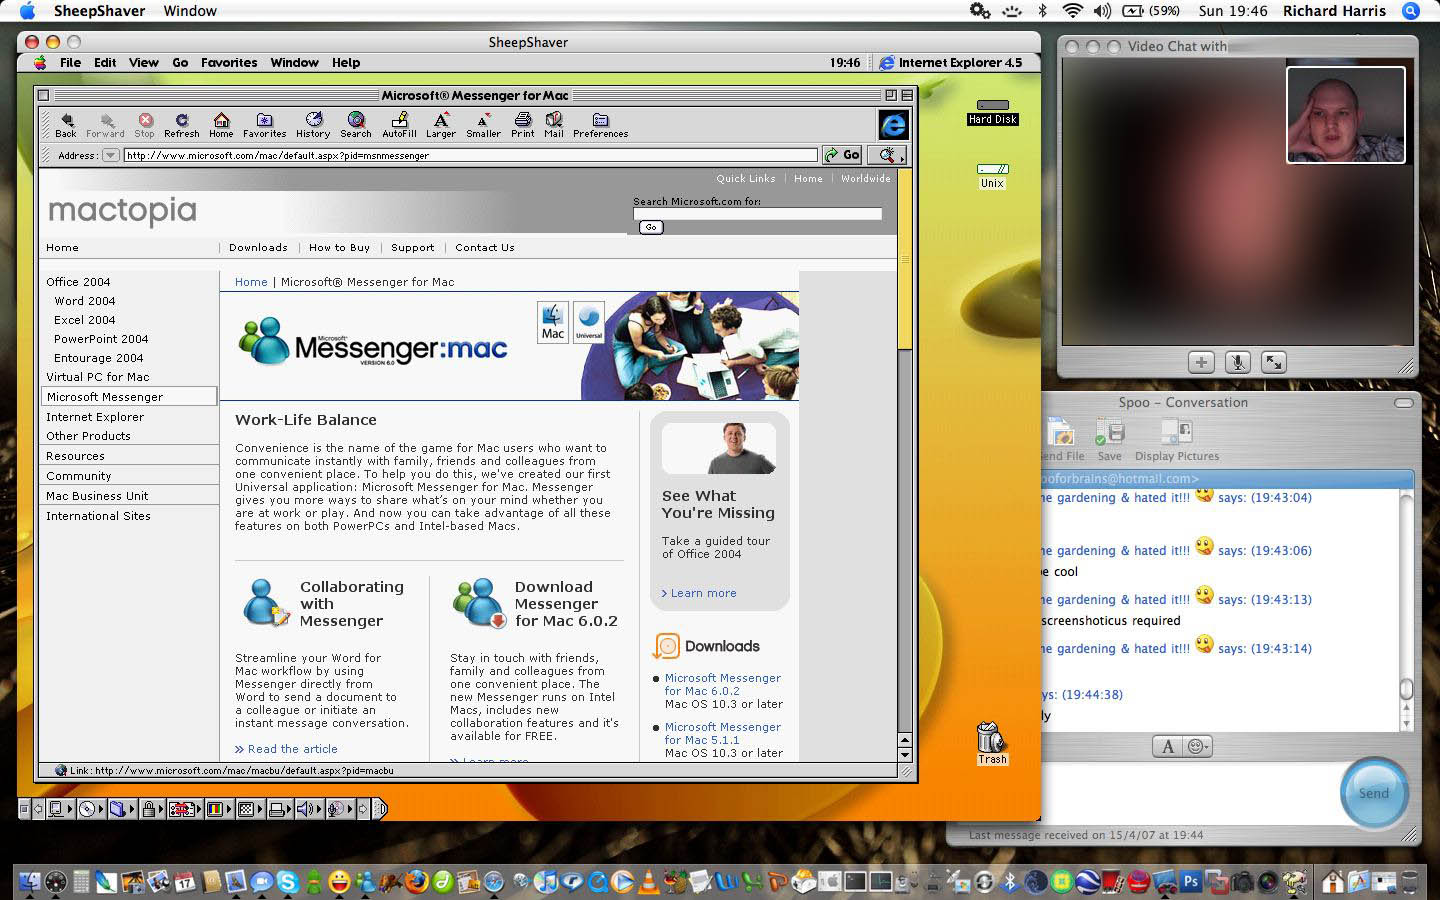Image resolution: width=1440 pixels, height=900 pixels.
Task: Expand the monitor color depth control strip module
Action: pyautogui.click(x=219, y=809)
